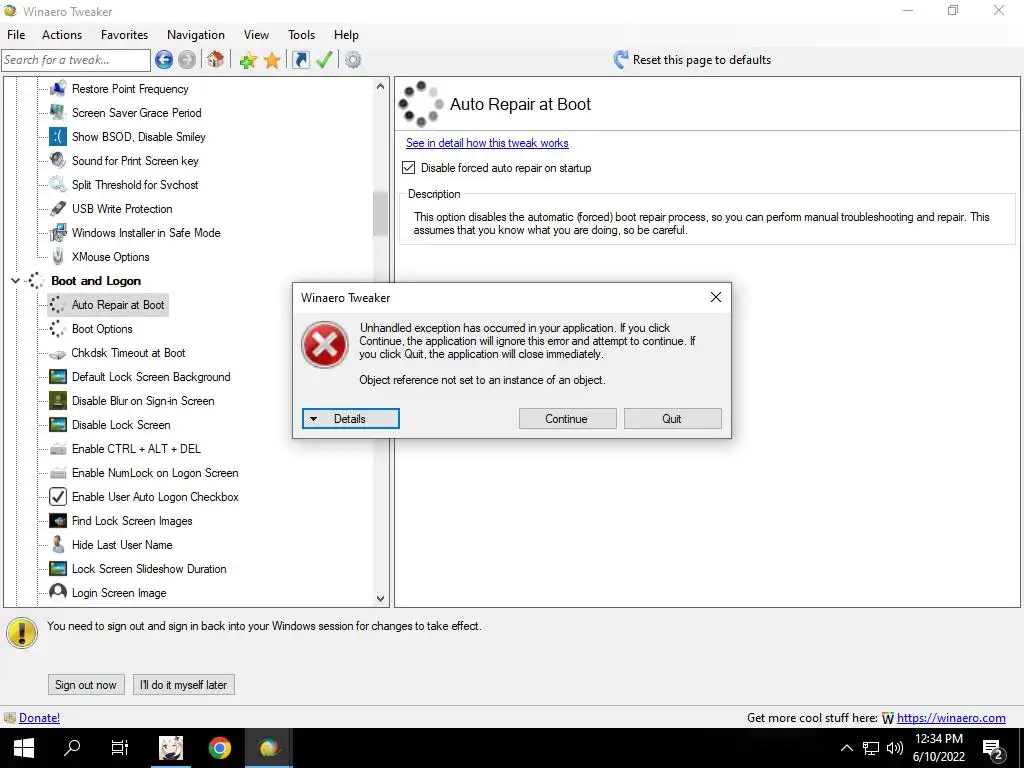Click USB Write Protection drive icon

coord(58,208)
